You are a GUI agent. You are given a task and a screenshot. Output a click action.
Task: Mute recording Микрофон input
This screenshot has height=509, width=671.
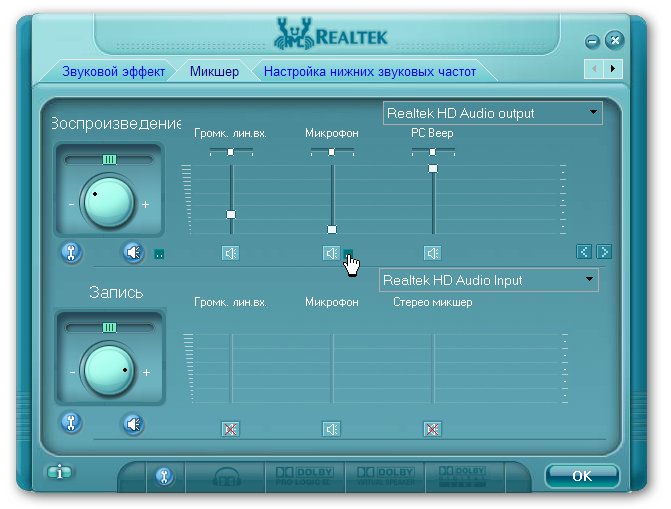pos(331,429)
